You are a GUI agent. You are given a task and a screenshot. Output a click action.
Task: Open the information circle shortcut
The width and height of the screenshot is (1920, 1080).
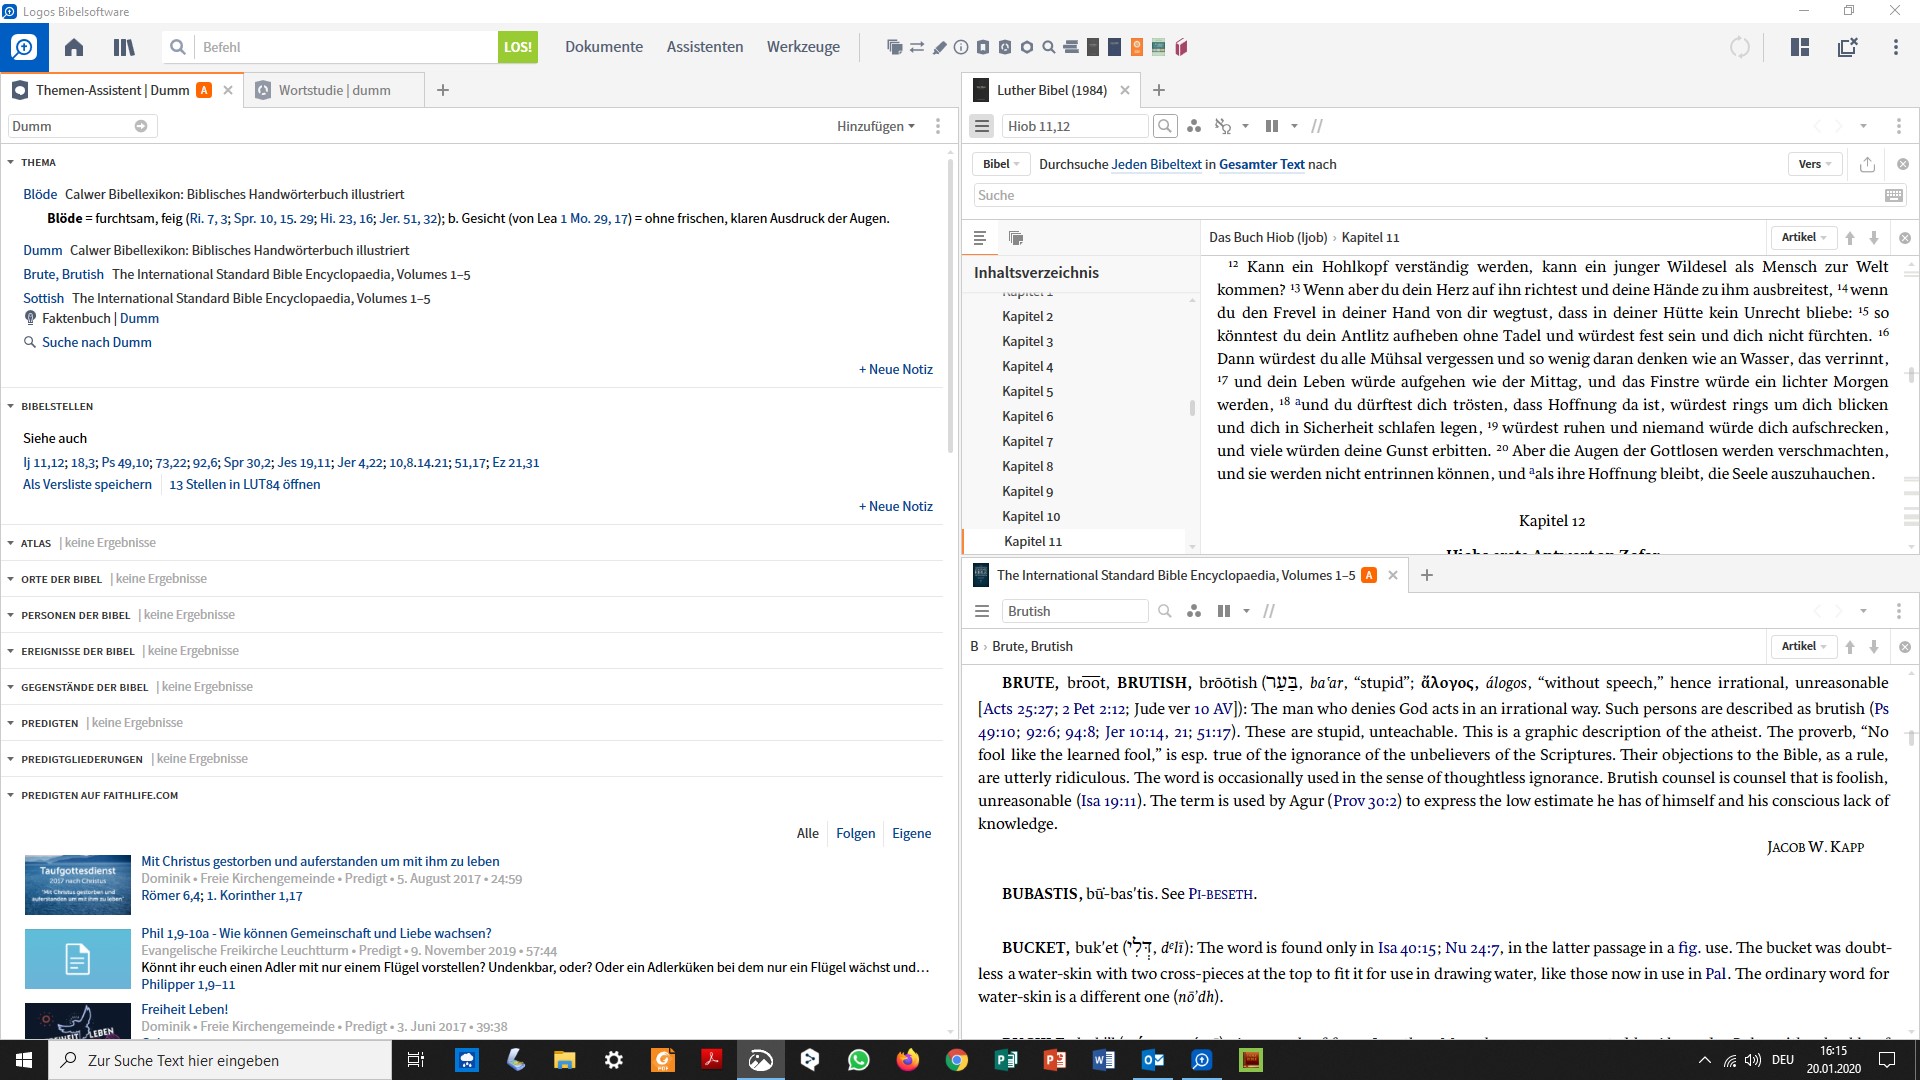[x=961, y=47]
